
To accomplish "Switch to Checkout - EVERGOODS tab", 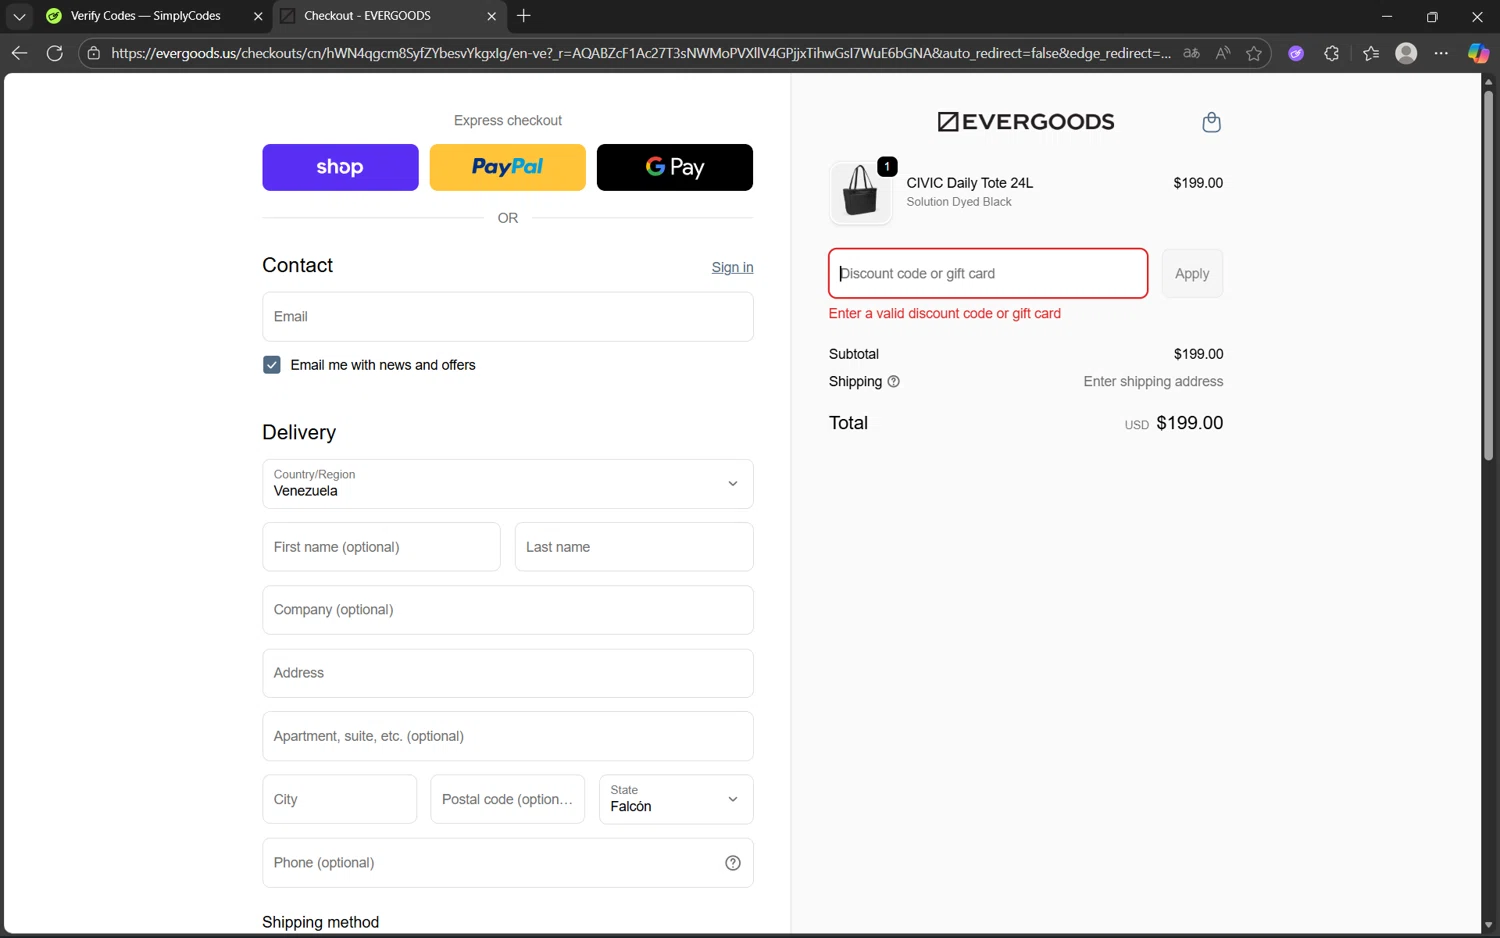I will (x=367, y=16).
